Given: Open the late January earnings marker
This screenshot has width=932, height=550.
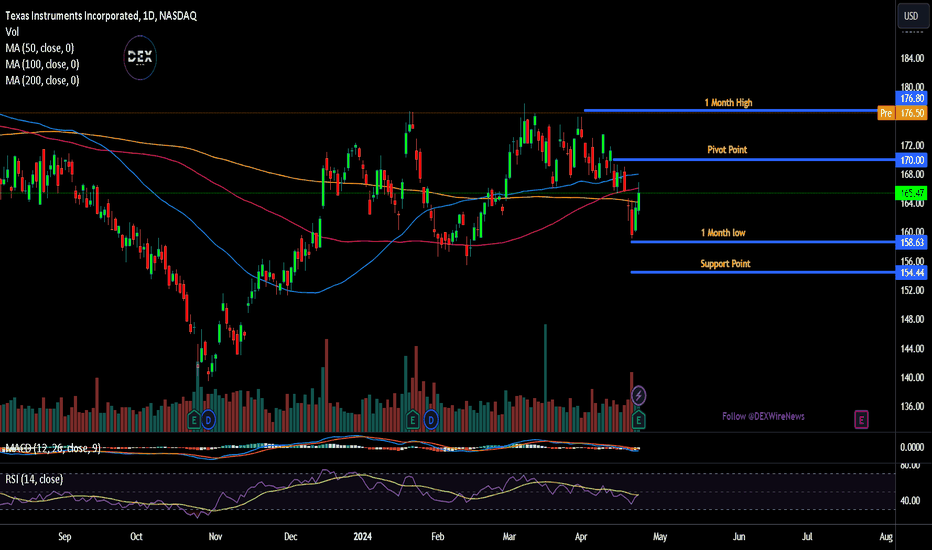Looking at the screenshot, I should (413, 420).
